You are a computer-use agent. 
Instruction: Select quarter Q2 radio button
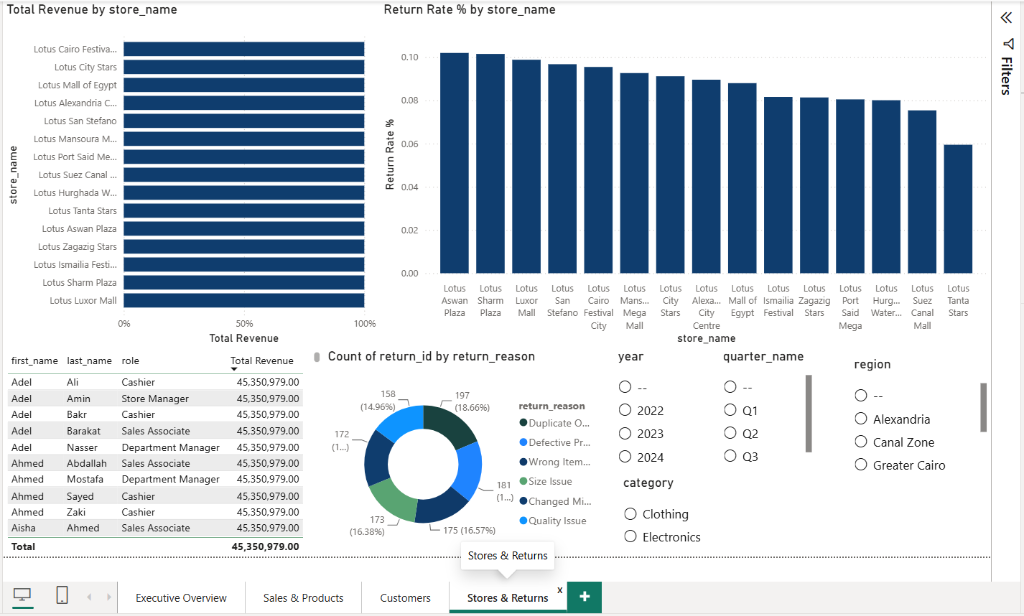[x=730, y=433]
